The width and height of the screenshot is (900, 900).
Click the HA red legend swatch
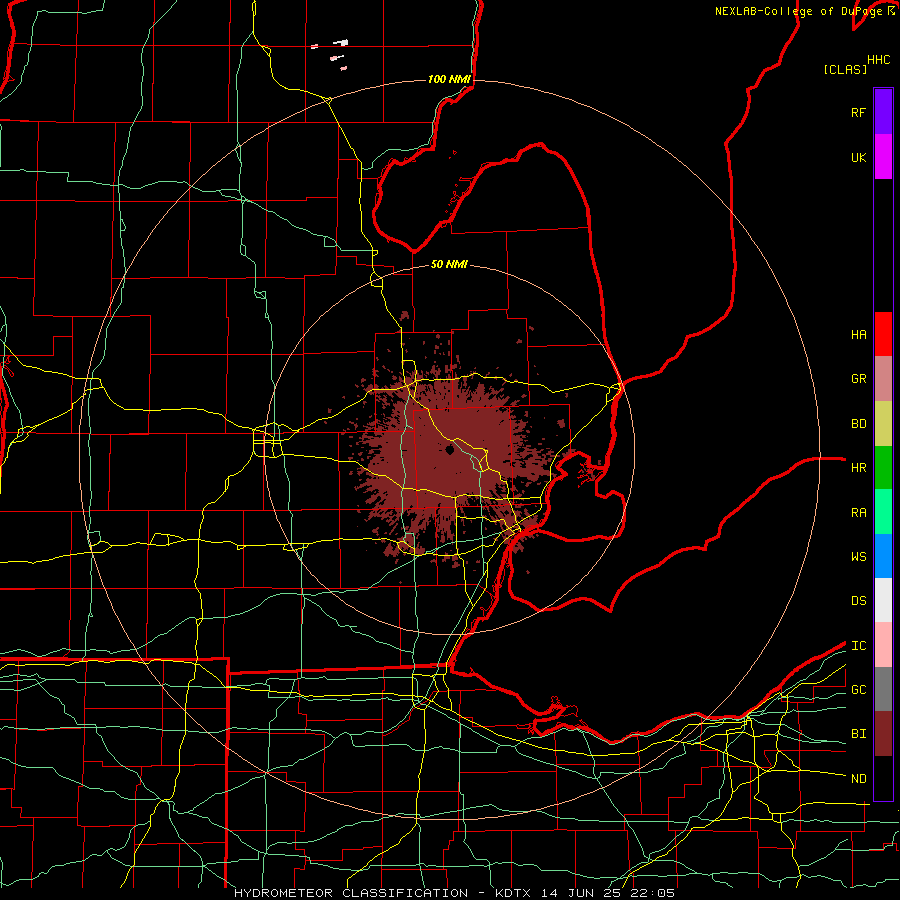883,334
